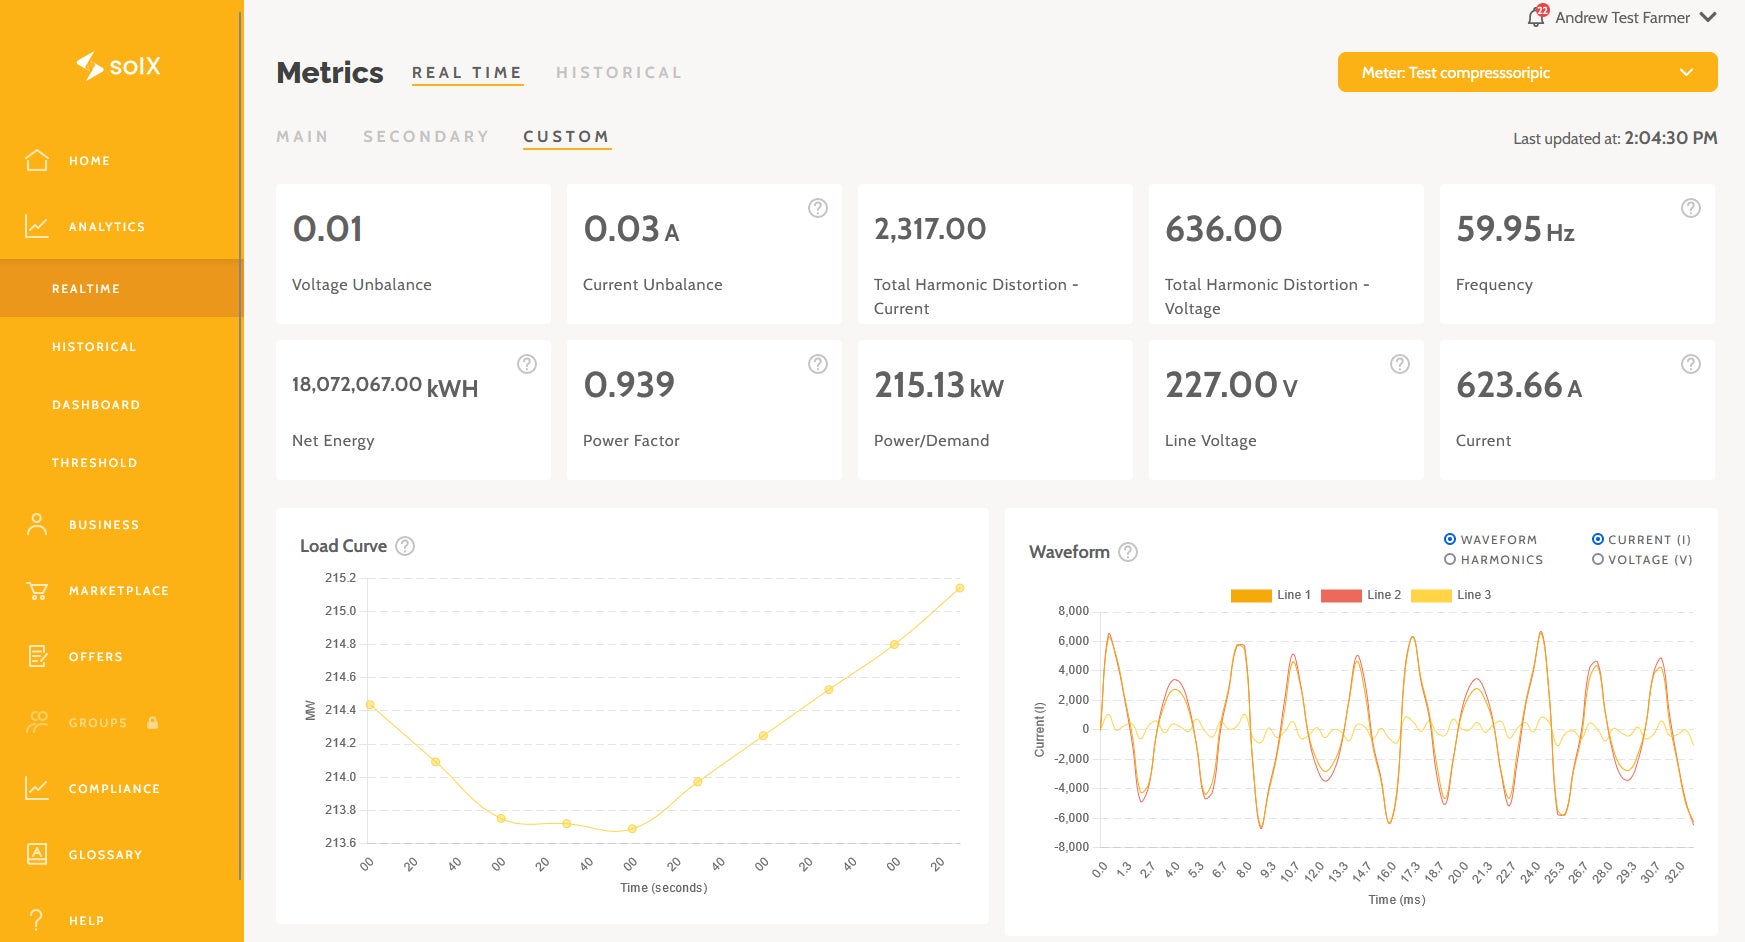The width and height of the screenshot is (1745, 942).
Task: Go to Threshold in the sidebar
Action: click(95, 463)
